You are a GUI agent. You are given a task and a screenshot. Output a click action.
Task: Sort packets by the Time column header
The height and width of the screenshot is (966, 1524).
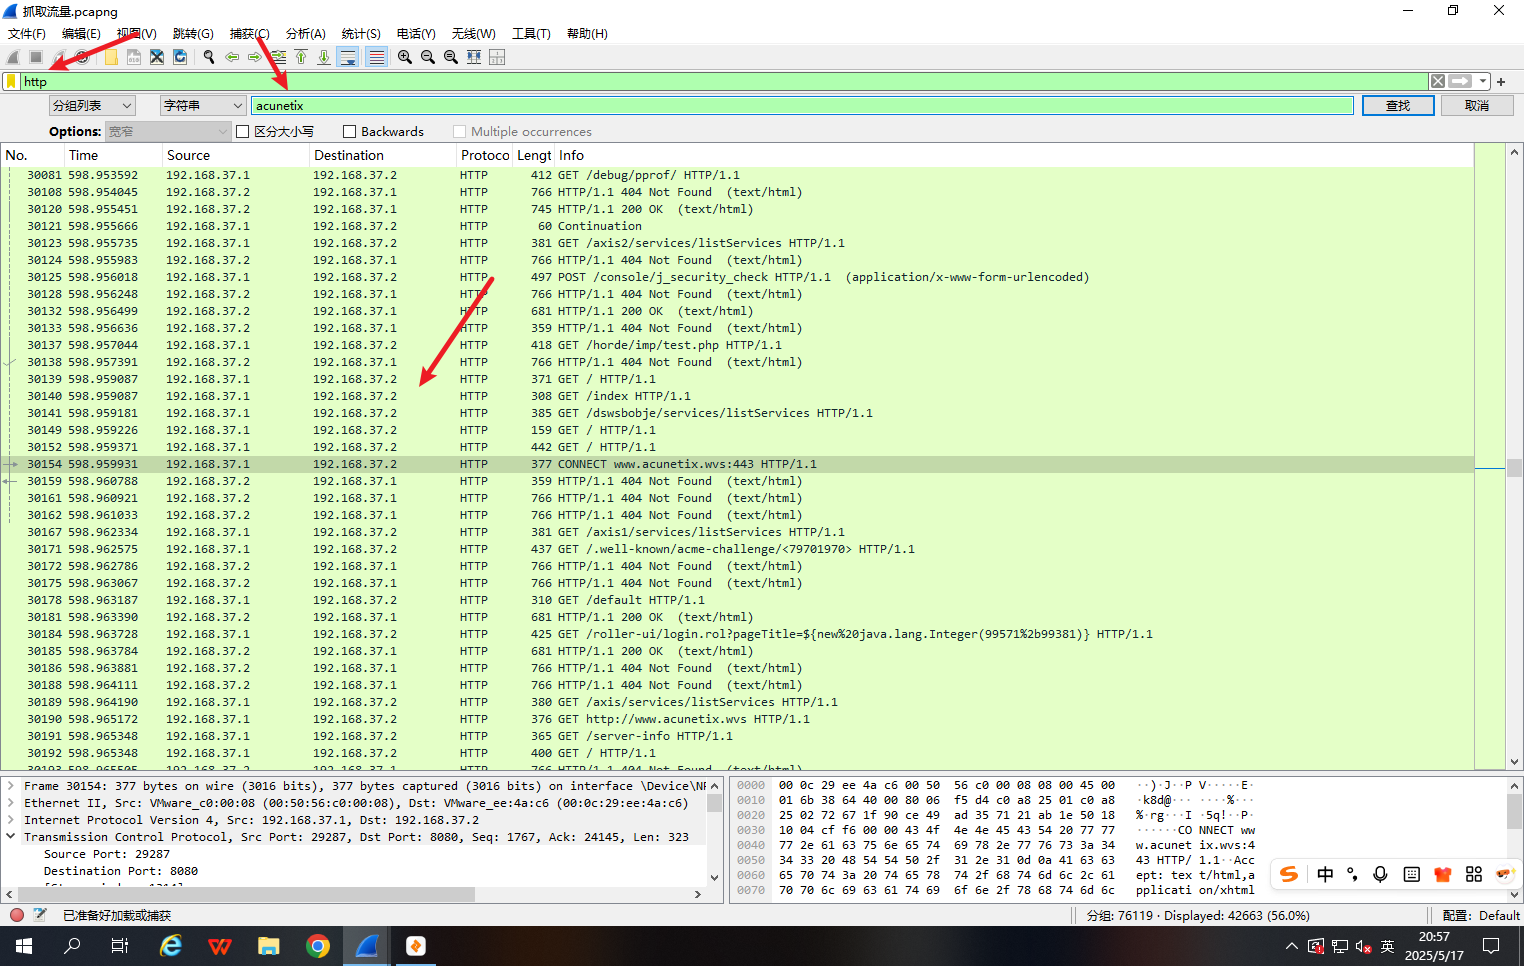[x=113, y=155]
